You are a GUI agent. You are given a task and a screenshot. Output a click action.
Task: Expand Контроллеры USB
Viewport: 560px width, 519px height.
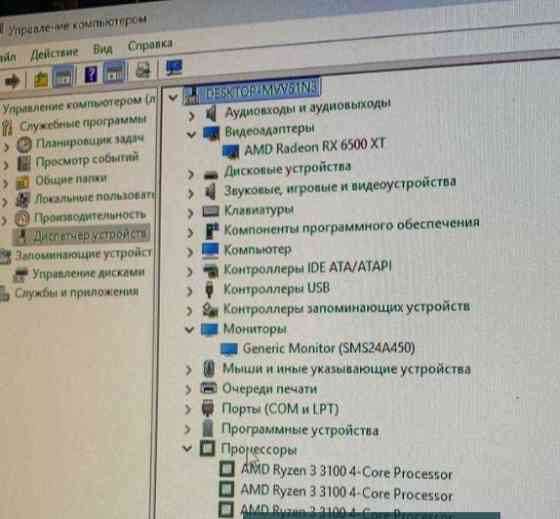click(189, 291)
